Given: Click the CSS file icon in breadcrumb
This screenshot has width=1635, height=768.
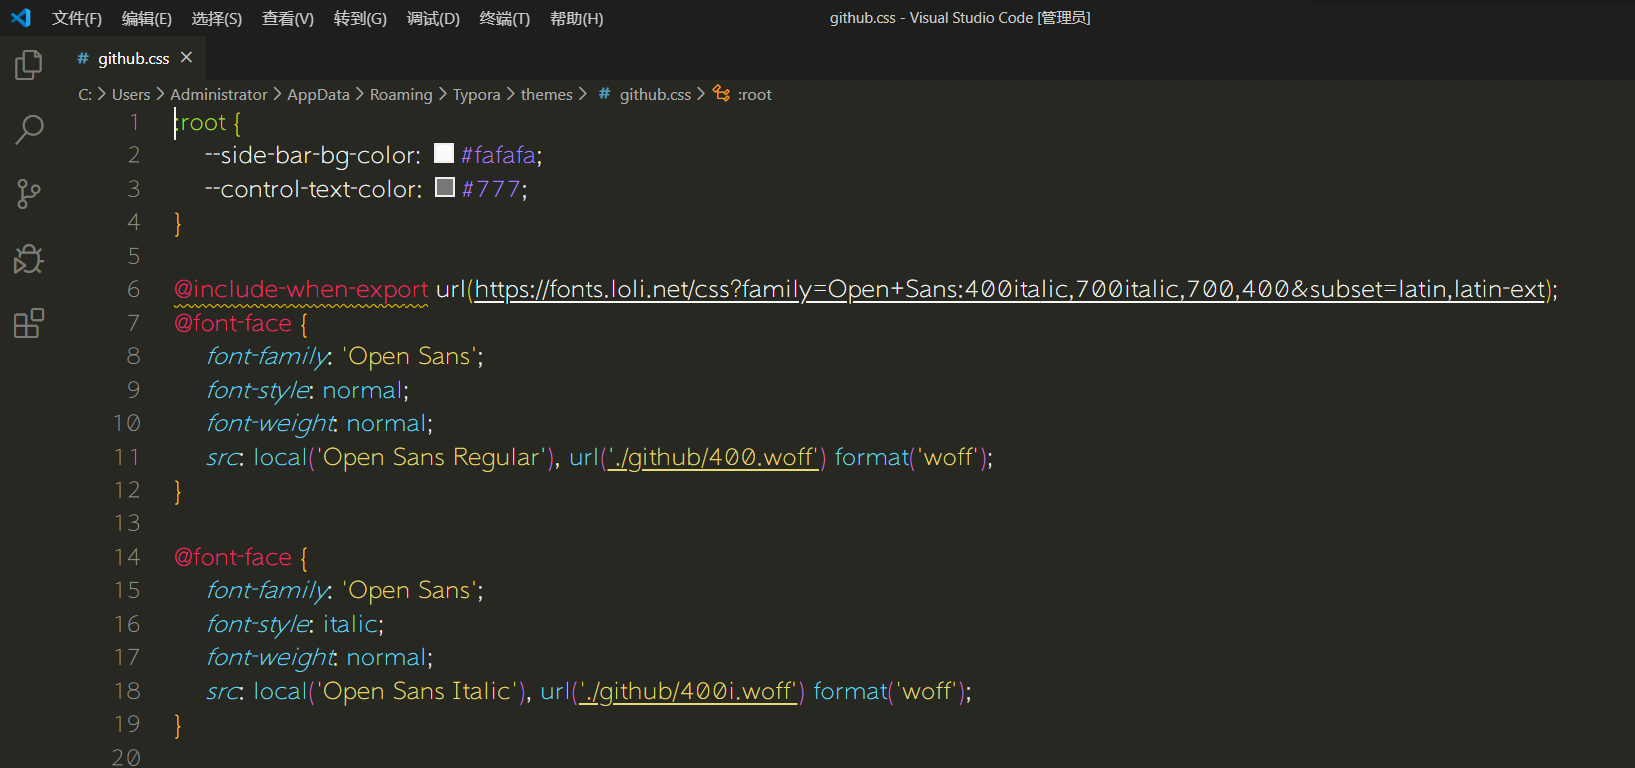Looking at the screenshot, I should click(604, 94).
